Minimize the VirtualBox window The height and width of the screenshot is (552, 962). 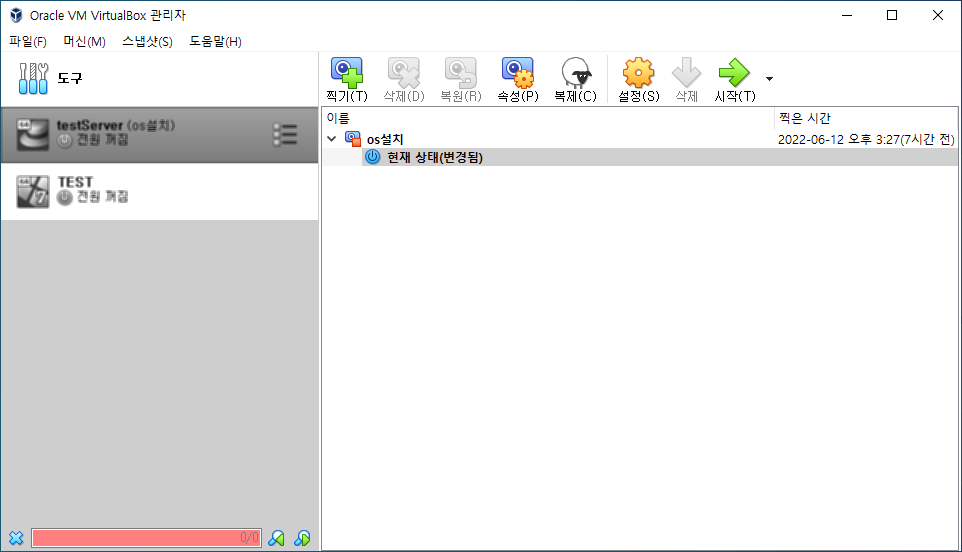[847, 15]
